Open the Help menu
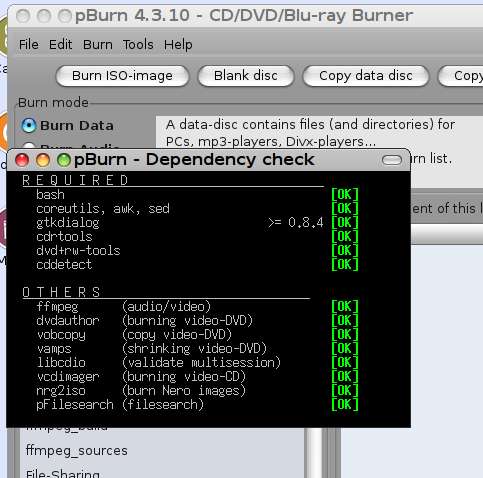483x478 pixels. point(178,45)
